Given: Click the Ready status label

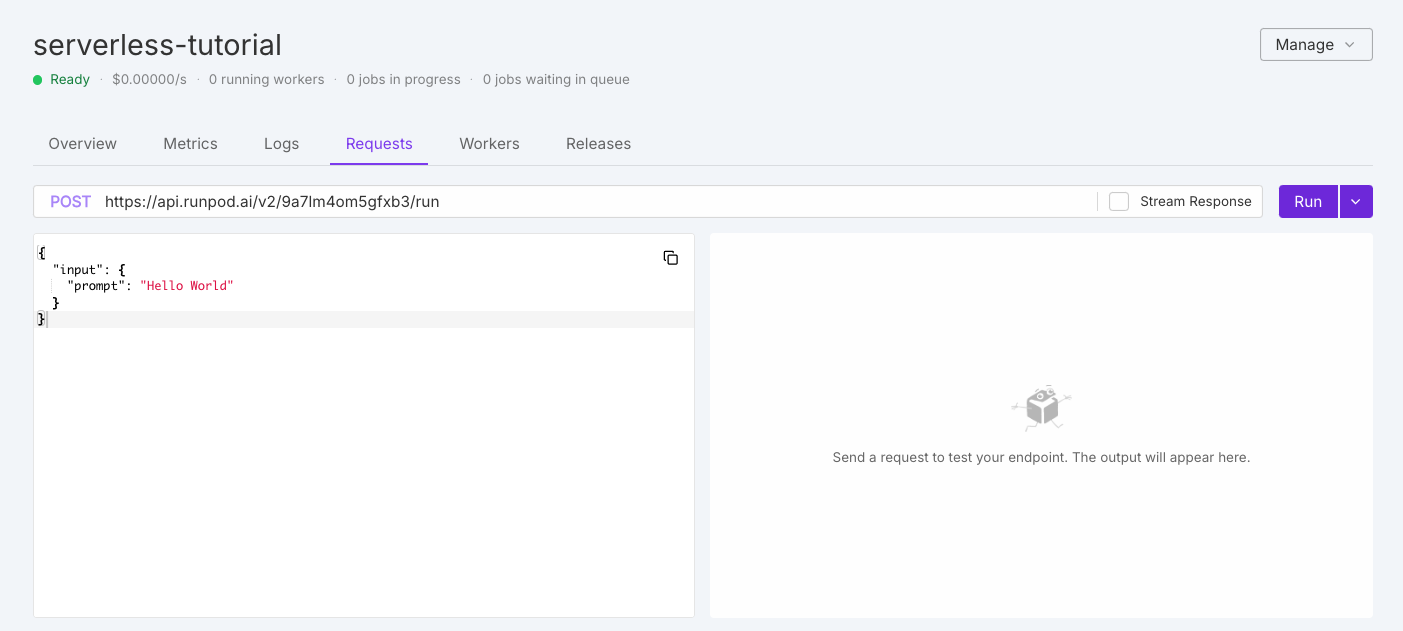Looking at the screenshot, I should 70,80.
